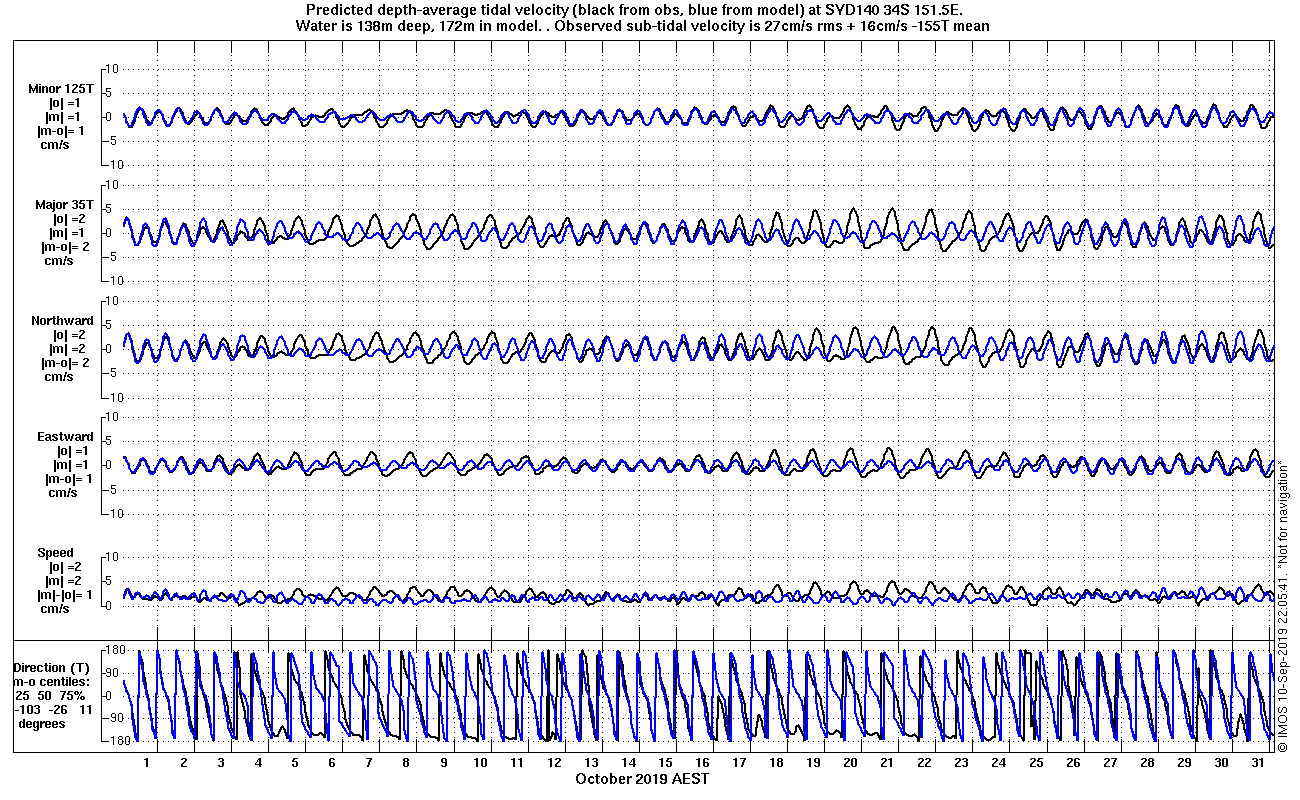Click day label '31' on the date axis
The image size is (1300, 800).
coord(1257,762)
